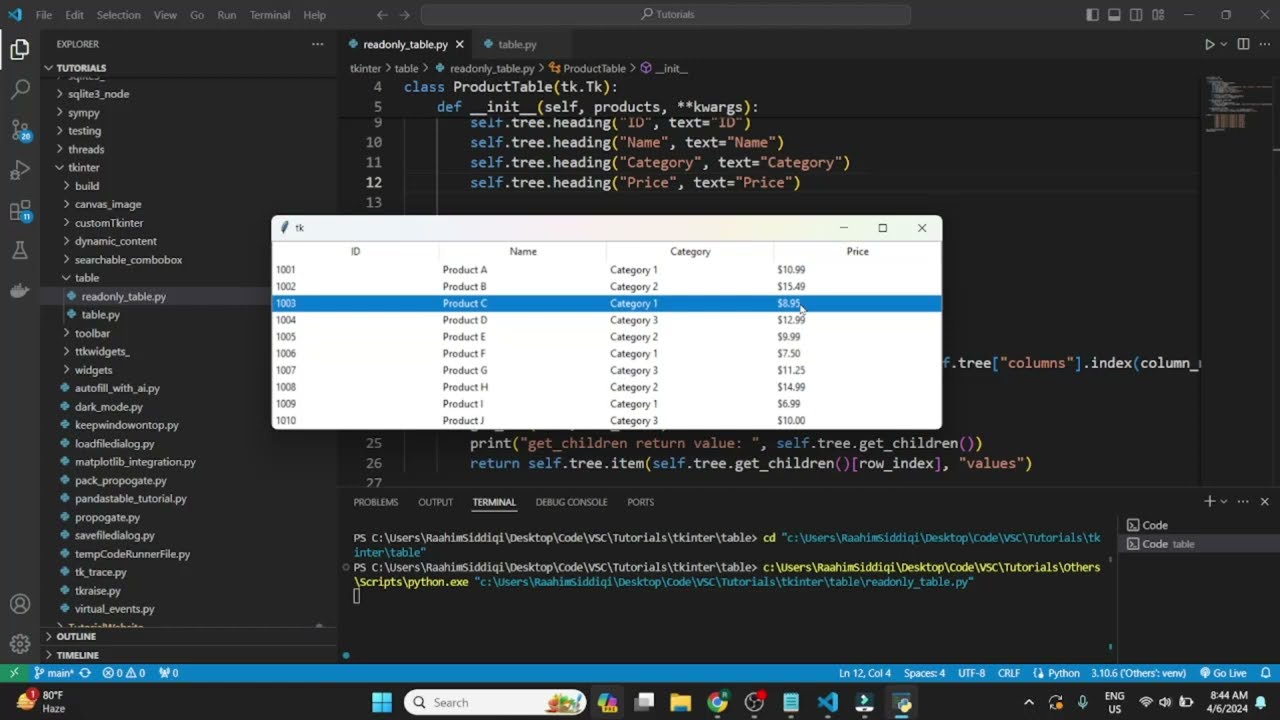Viewport: 1280px width, 720px height.
Task: Open the Terminal menu
Action: (270, 15)
